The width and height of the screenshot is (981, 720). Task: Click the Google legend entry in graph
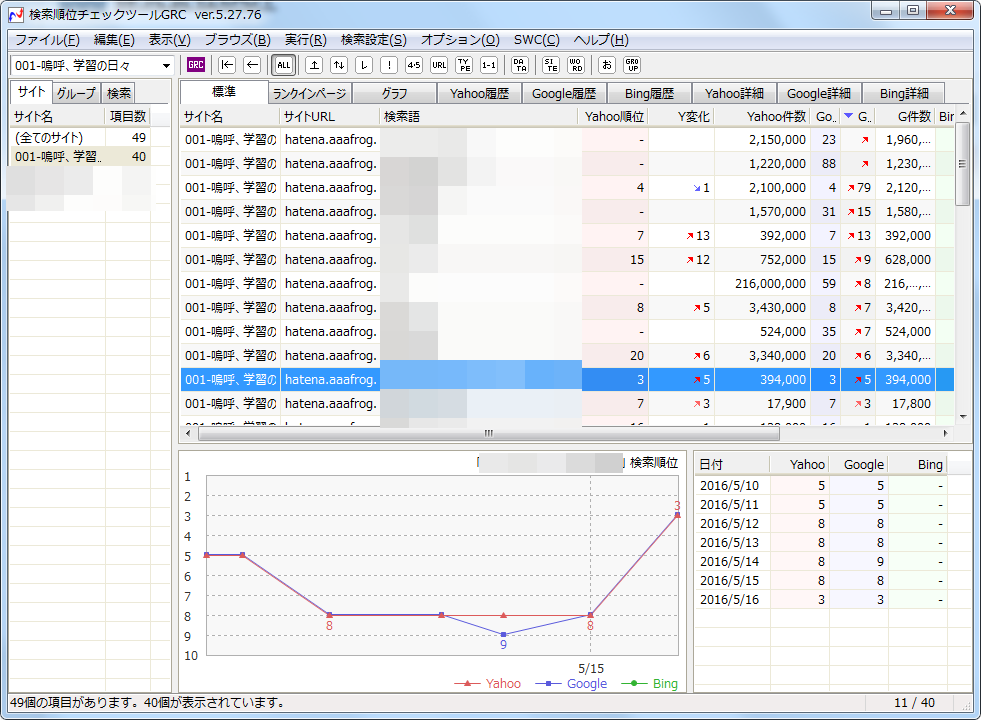pyautogui.click(x=571, y=684)
